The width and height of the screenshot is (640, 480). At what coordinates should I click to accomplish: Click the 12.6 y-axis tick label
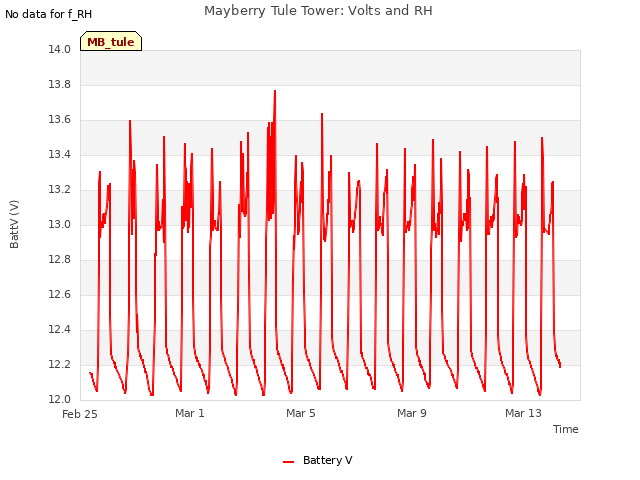click(x=60, y=294)
